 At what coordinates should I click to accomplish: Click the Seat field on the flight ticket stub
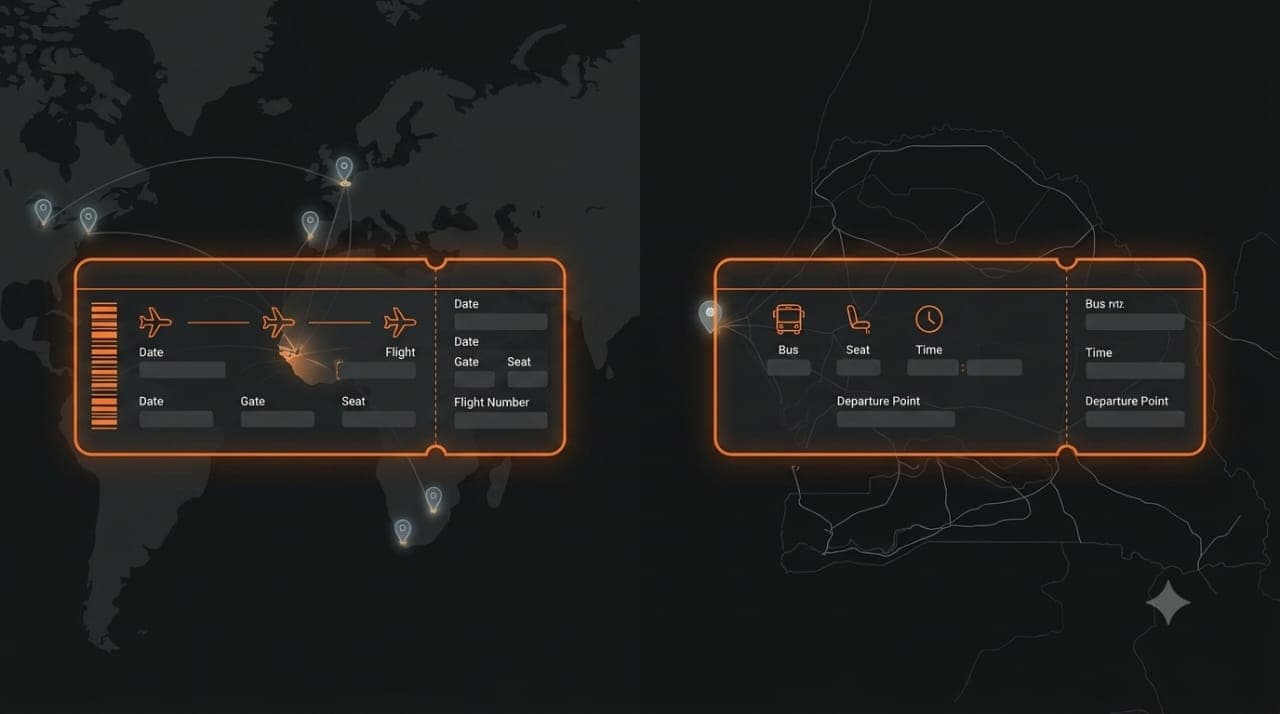click(527, 379)
